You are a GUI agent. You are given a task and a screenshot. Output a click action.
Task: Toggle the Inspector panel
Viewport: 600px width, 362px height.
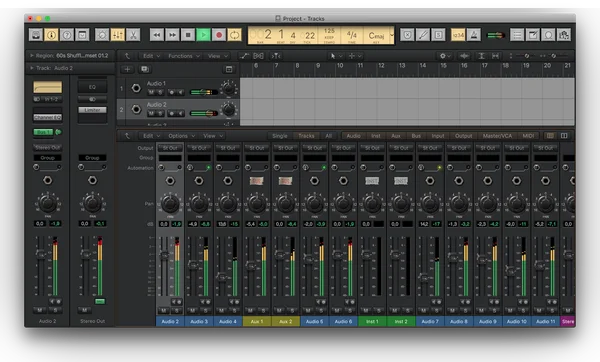point(51,35)
